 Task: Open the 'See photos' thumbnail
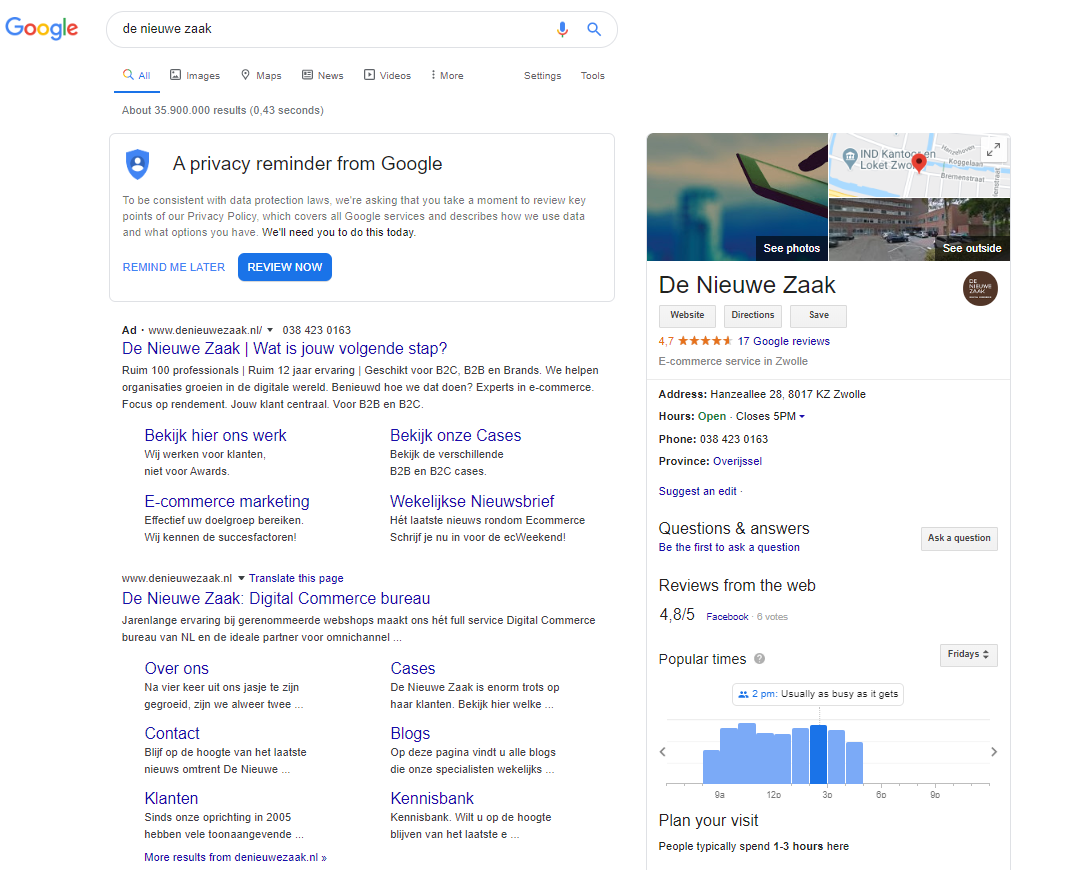[737, 197]
